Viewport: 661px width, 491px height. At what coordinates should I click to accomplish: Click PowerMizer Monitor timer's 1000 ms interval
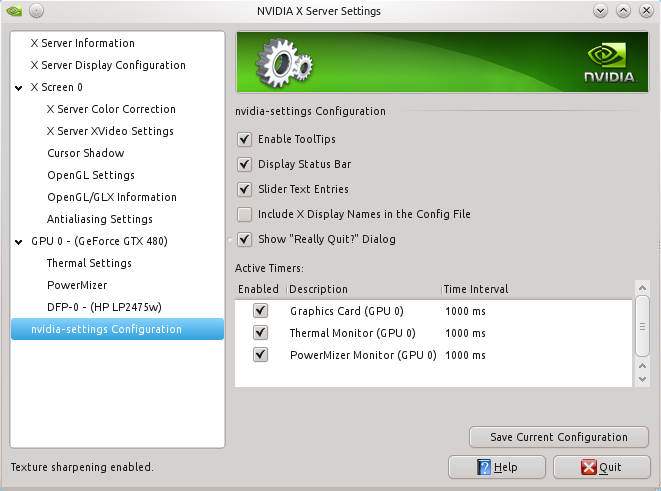(465, 355)
